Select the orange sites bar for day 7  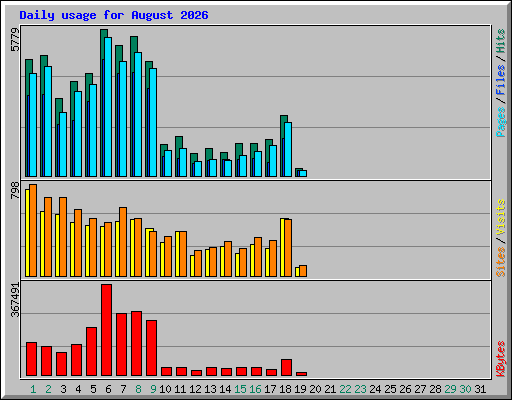point(123,242)
